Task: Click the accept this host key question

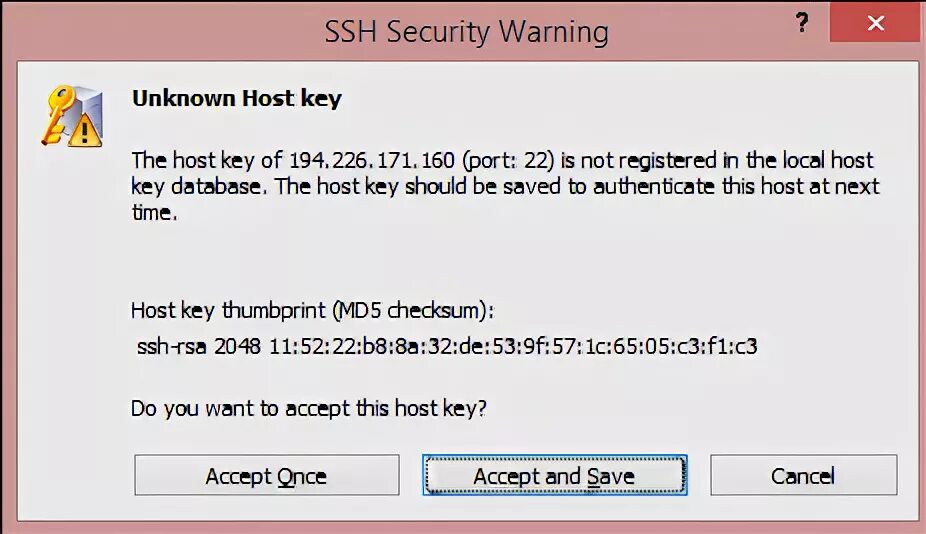Action: click(x=308, y=409)
